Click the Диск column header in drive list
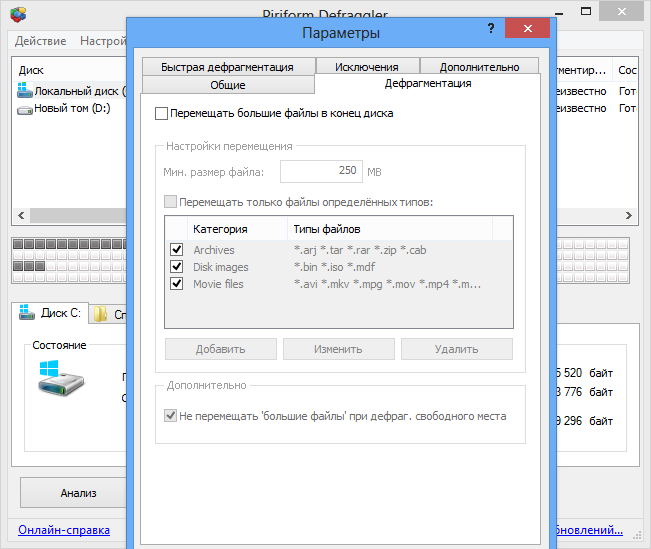Screen dimensions: 651x549 pyautogui.click(x=69, y=70)
